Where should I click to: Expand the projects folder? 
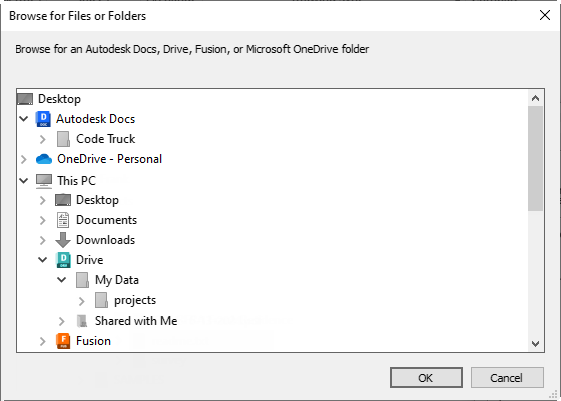tap(82, 301)
